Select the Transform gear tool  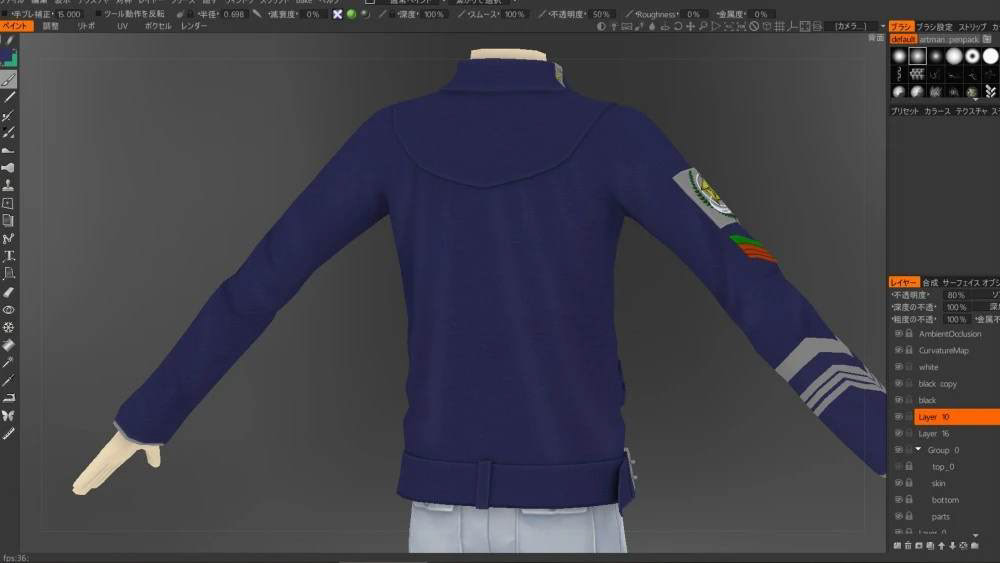(x=8, y=327)
